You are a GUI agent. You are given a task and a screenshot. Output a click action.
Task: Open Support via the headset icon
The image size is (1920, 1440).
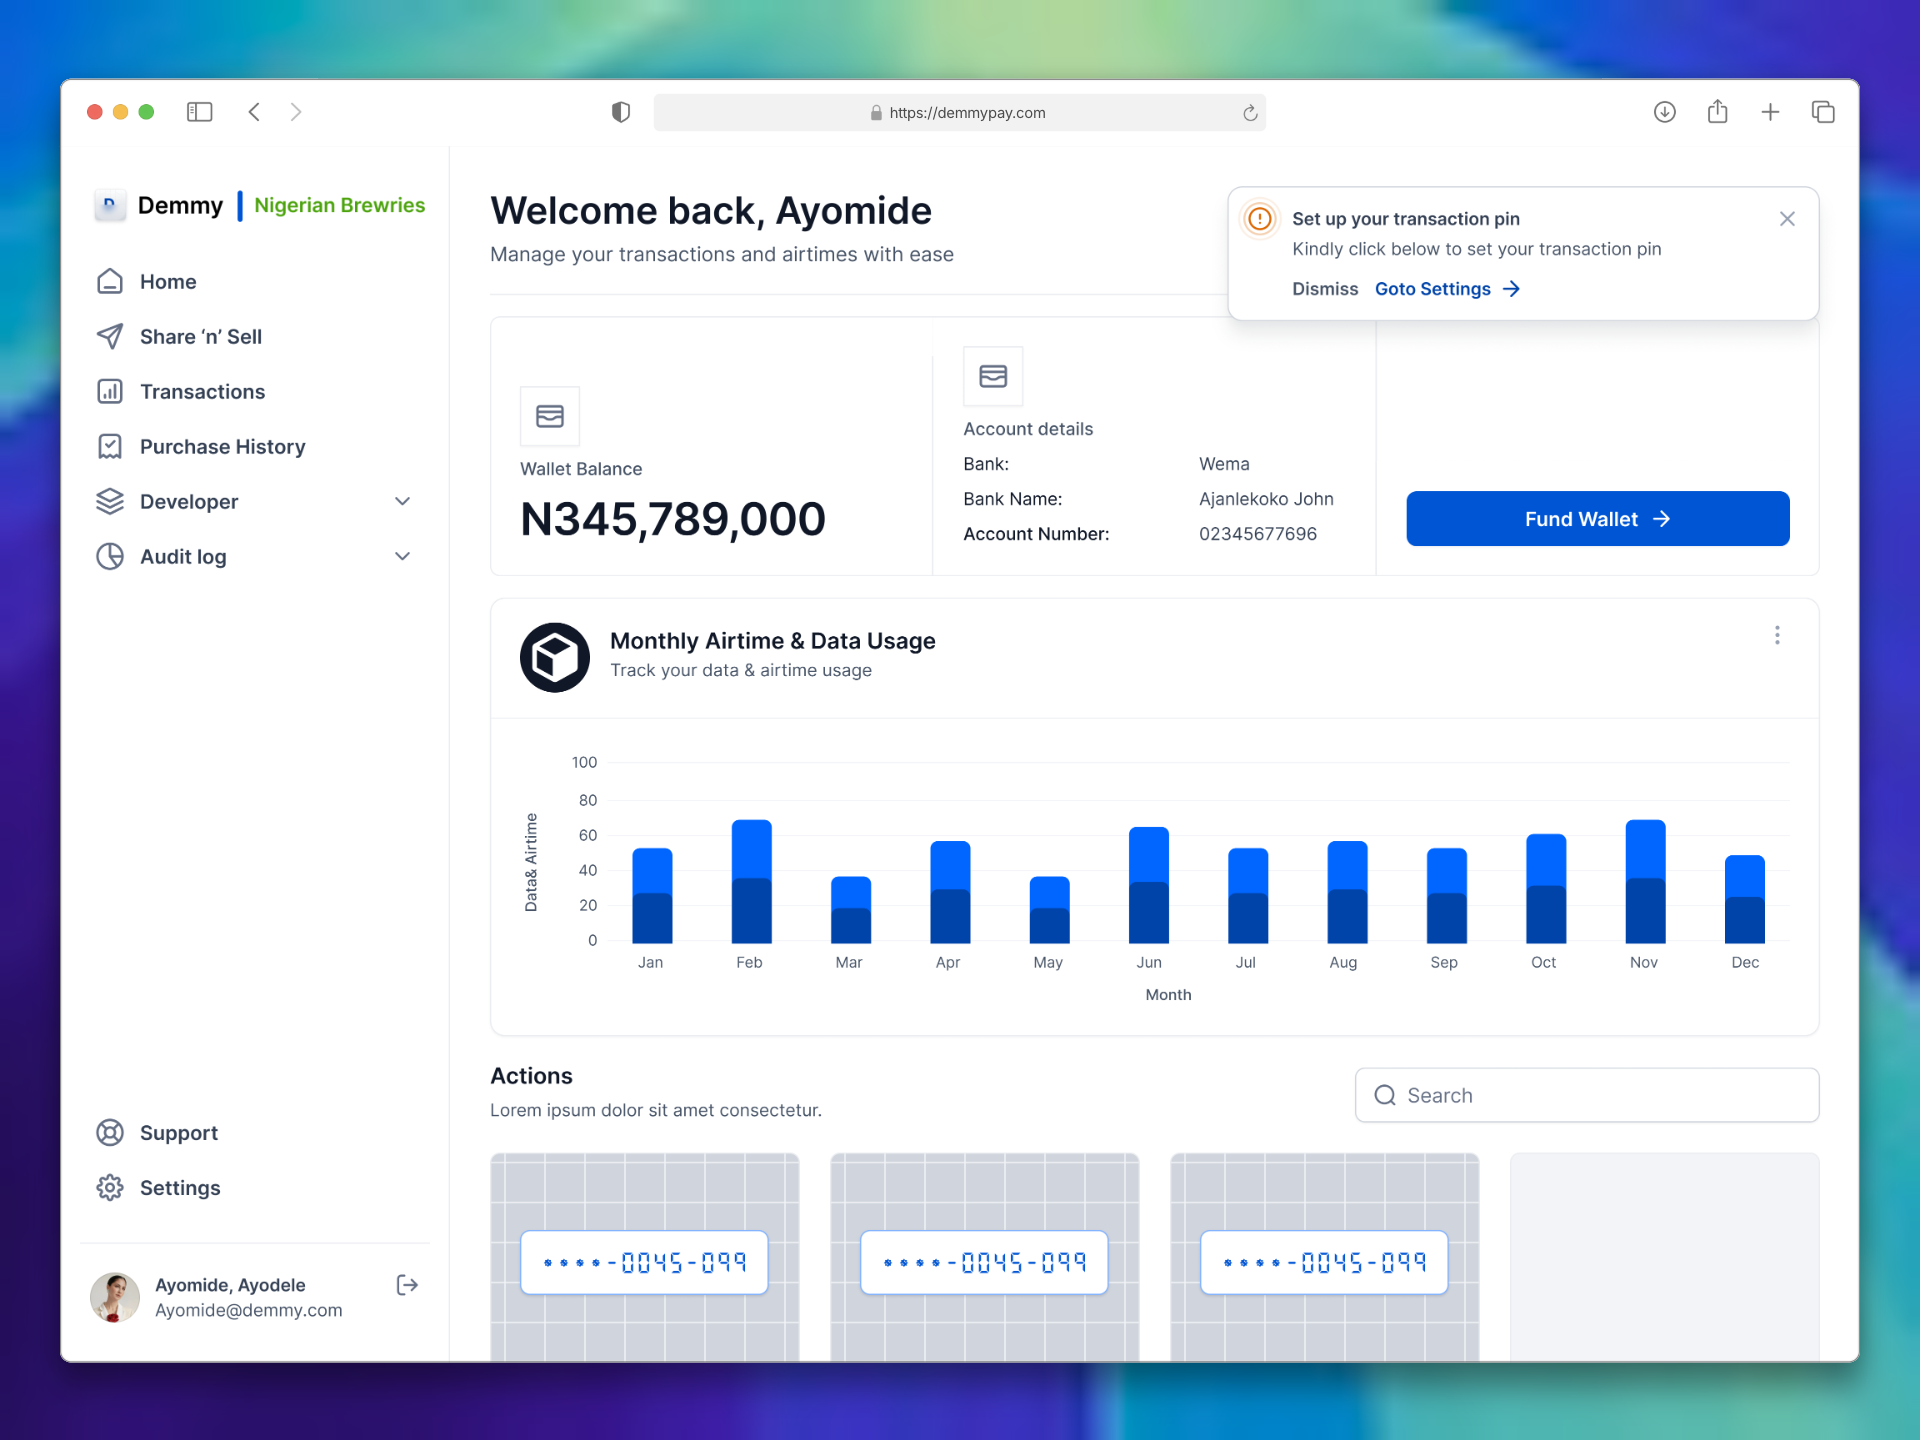110,1132
